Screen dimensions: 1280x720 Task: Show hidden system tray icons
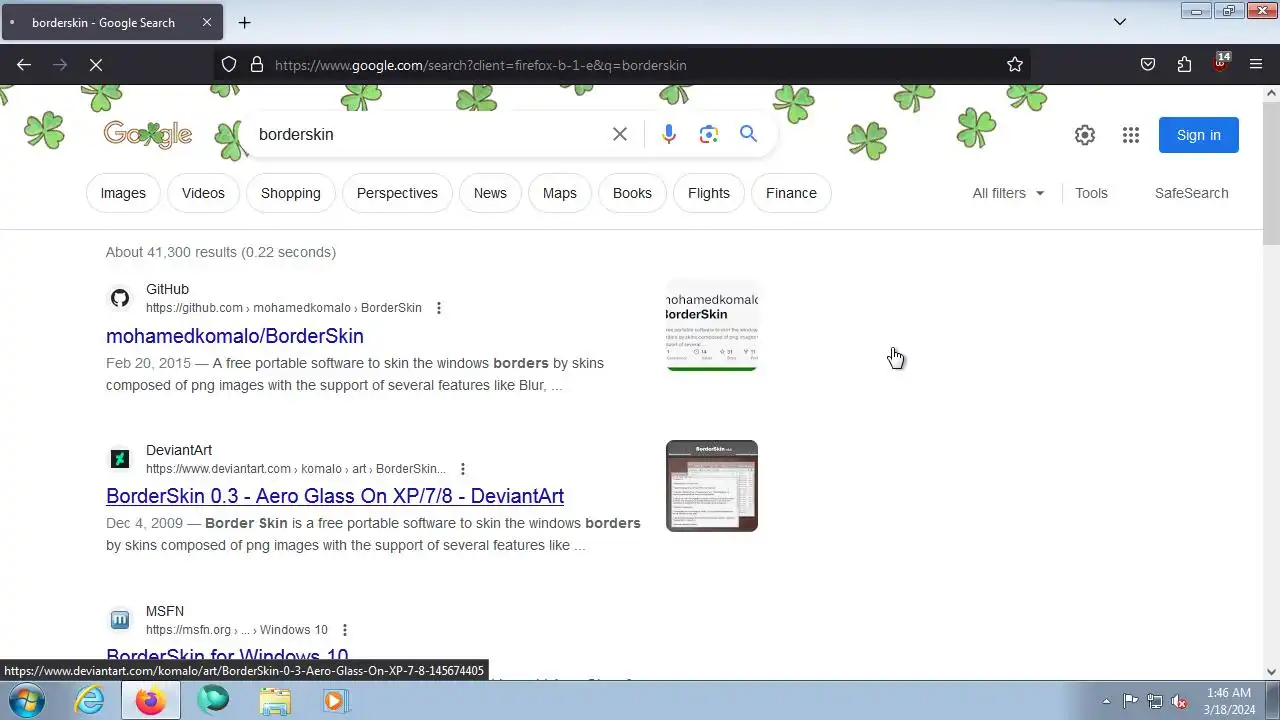[1106, 701]
